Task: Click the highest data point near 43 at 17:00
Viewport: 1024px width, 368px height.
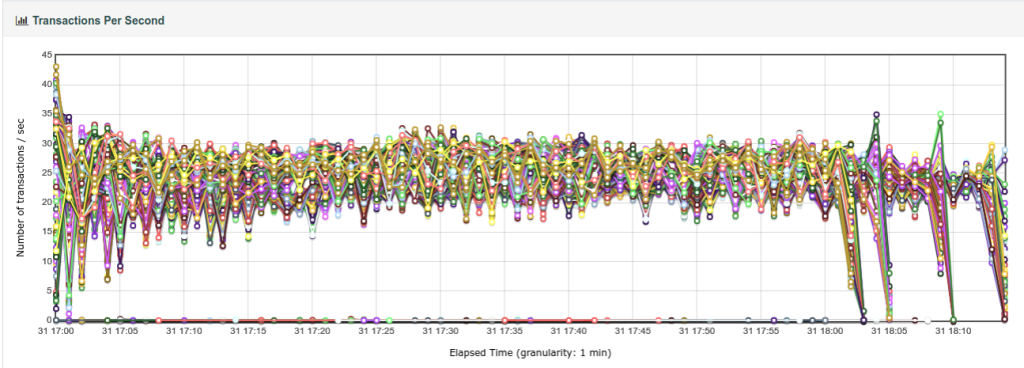Action: tap(56, 67)
